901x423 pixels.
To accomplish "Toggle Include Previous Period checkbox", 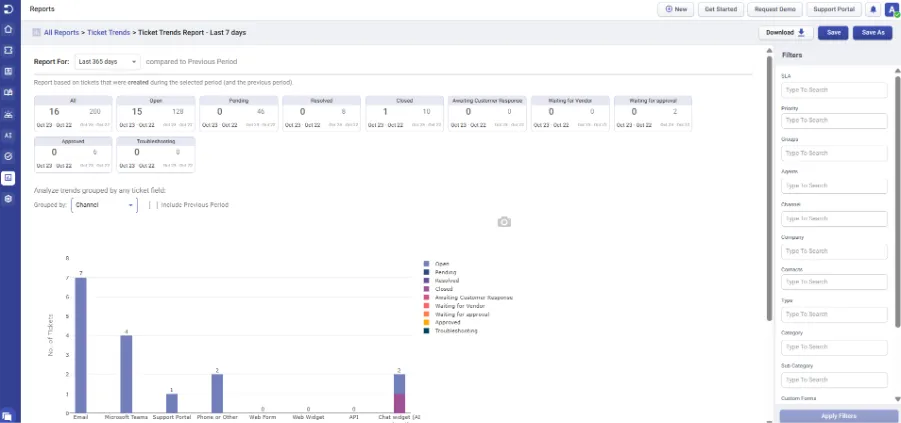I will click(153, 205).
